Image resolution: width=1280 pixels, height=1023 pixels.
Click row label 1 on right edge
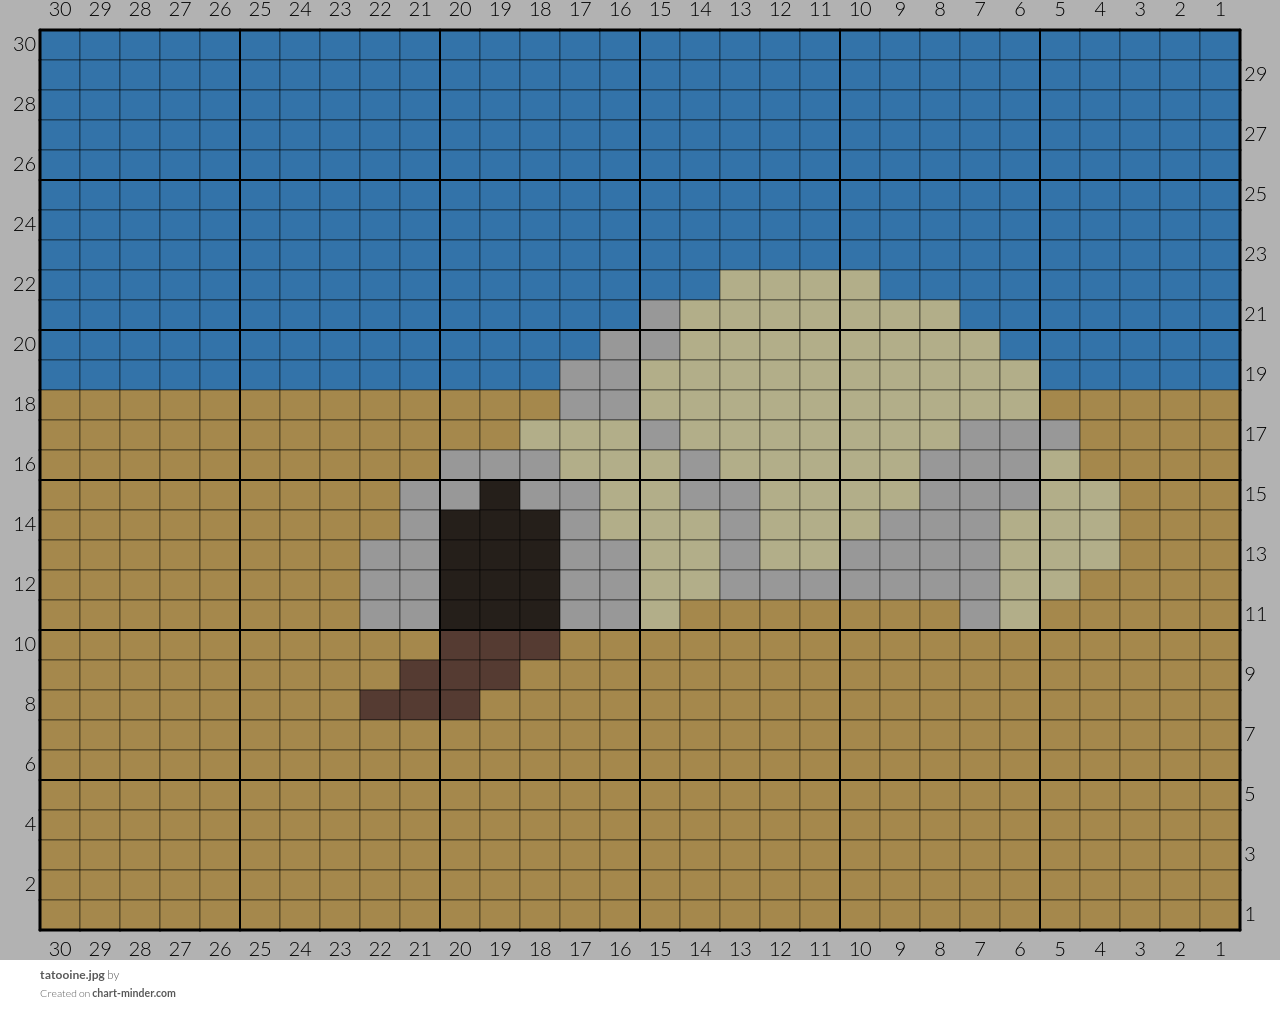(x=1250, y=914)
